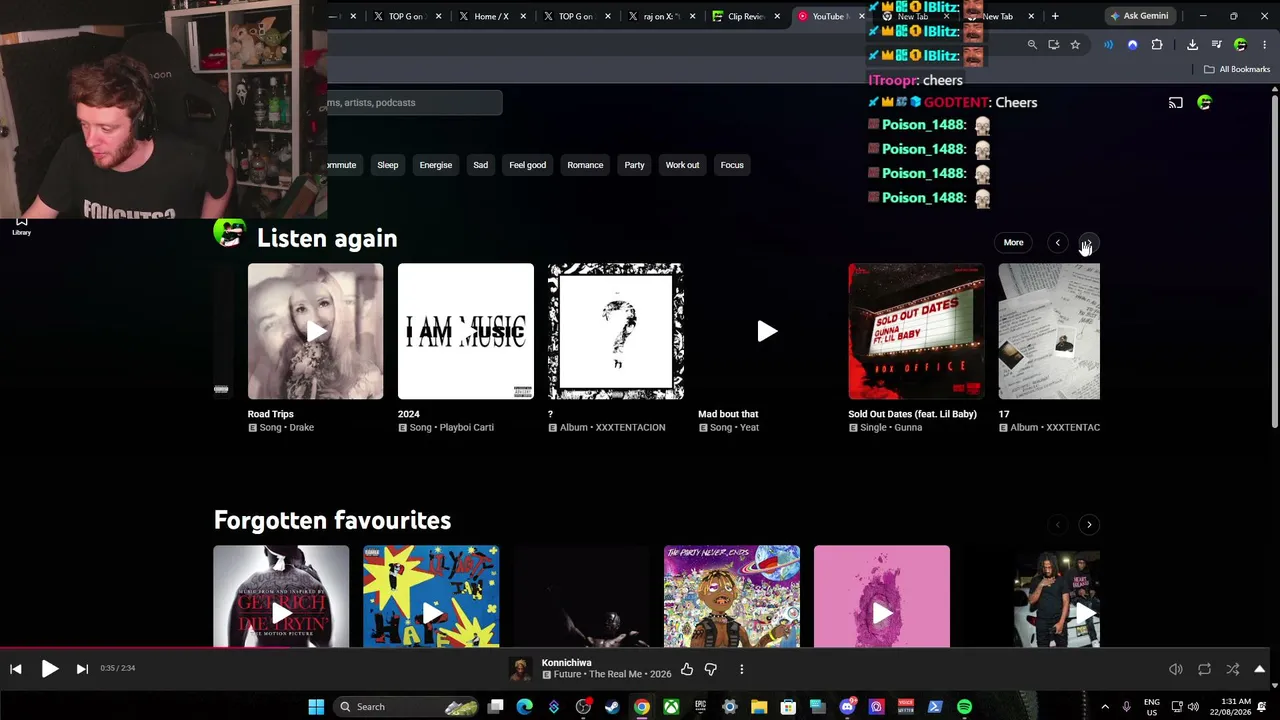Select the Sad mood chip

(481, 165)
